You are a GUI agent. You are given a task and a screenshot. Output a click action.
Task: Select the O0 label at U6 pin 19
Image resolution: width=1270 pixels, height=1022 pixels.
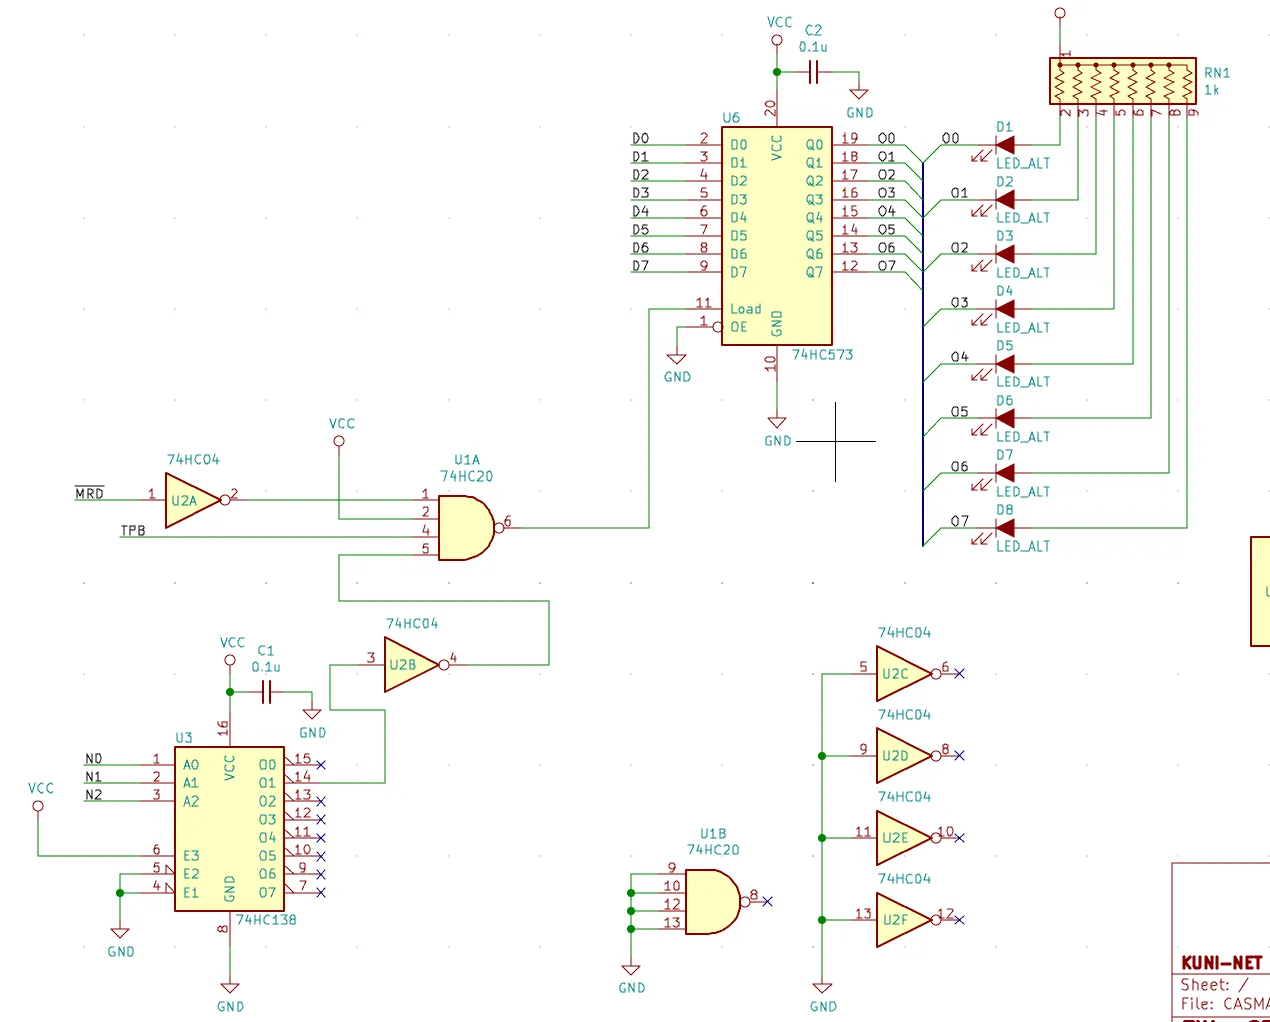(x=886, y=139)
